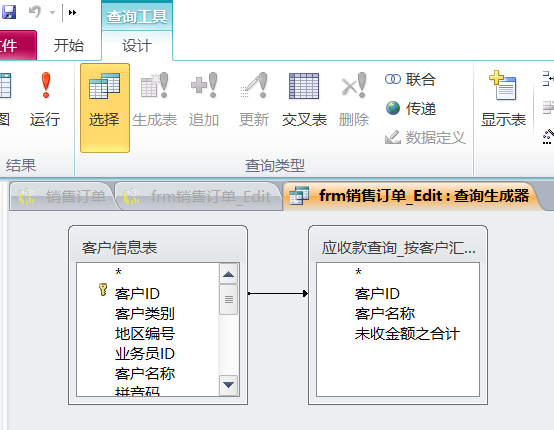The height and width of the screenshot is (430, 554).
Task: Select the 选择 query type button
Action: tap(105, 108)
